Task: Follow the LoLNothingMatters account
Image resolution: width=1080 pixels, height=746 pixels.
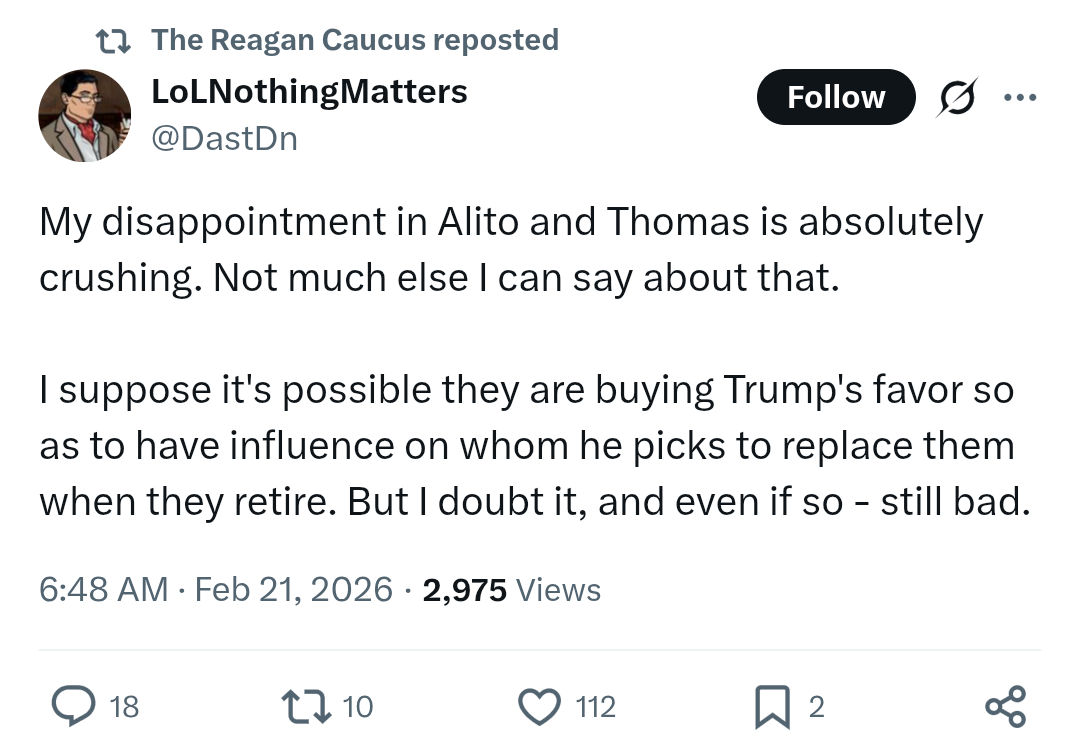Action: (836, 97)
